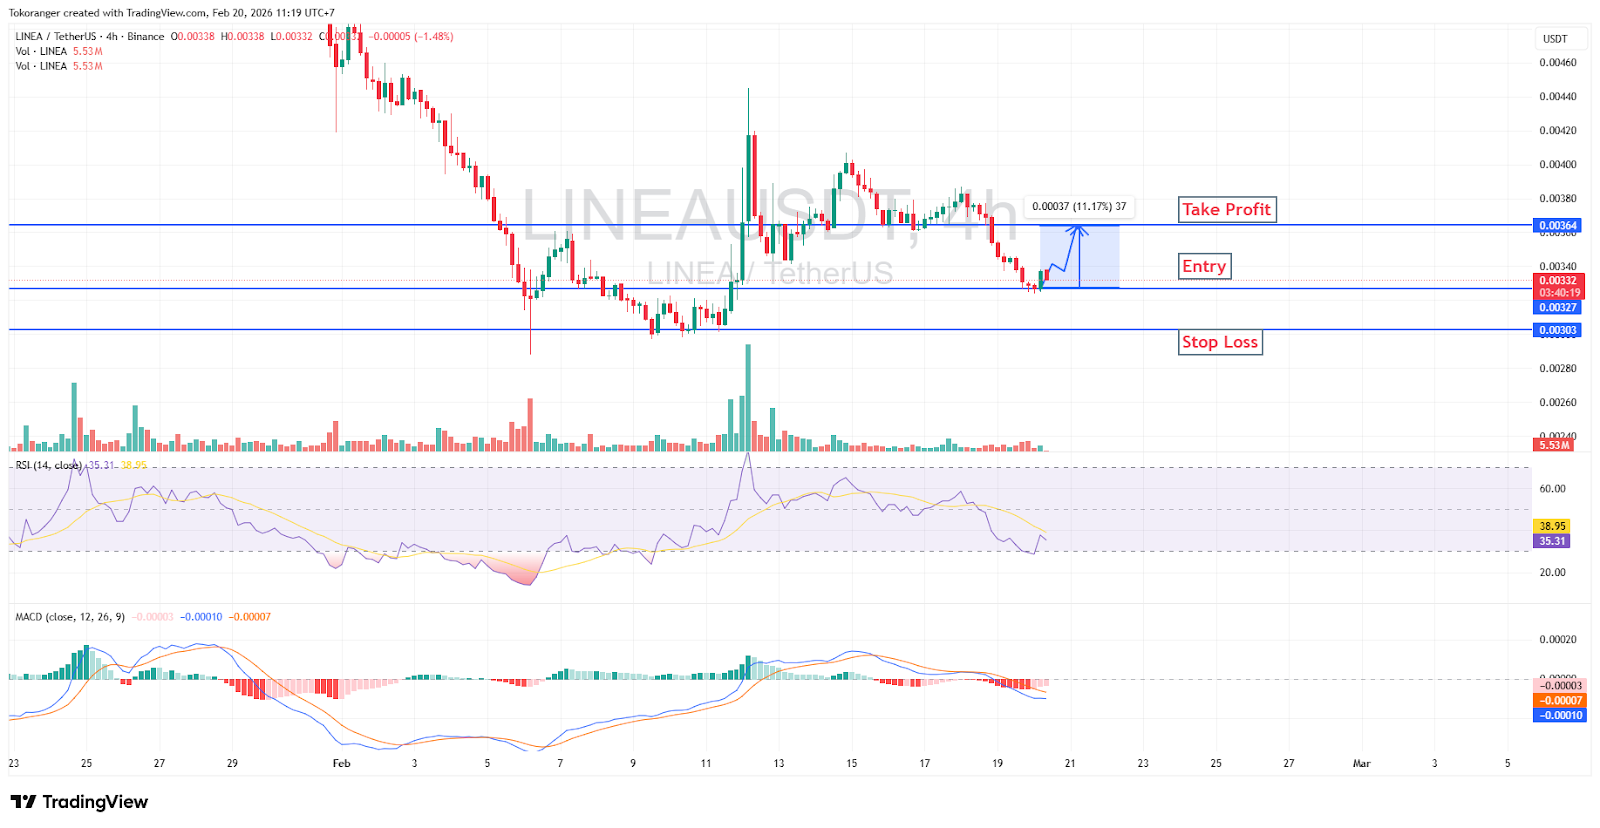Click the TradingView logo
This screenshot has width=1600, height=828.
pyautogui.click(x=79, y=802)
